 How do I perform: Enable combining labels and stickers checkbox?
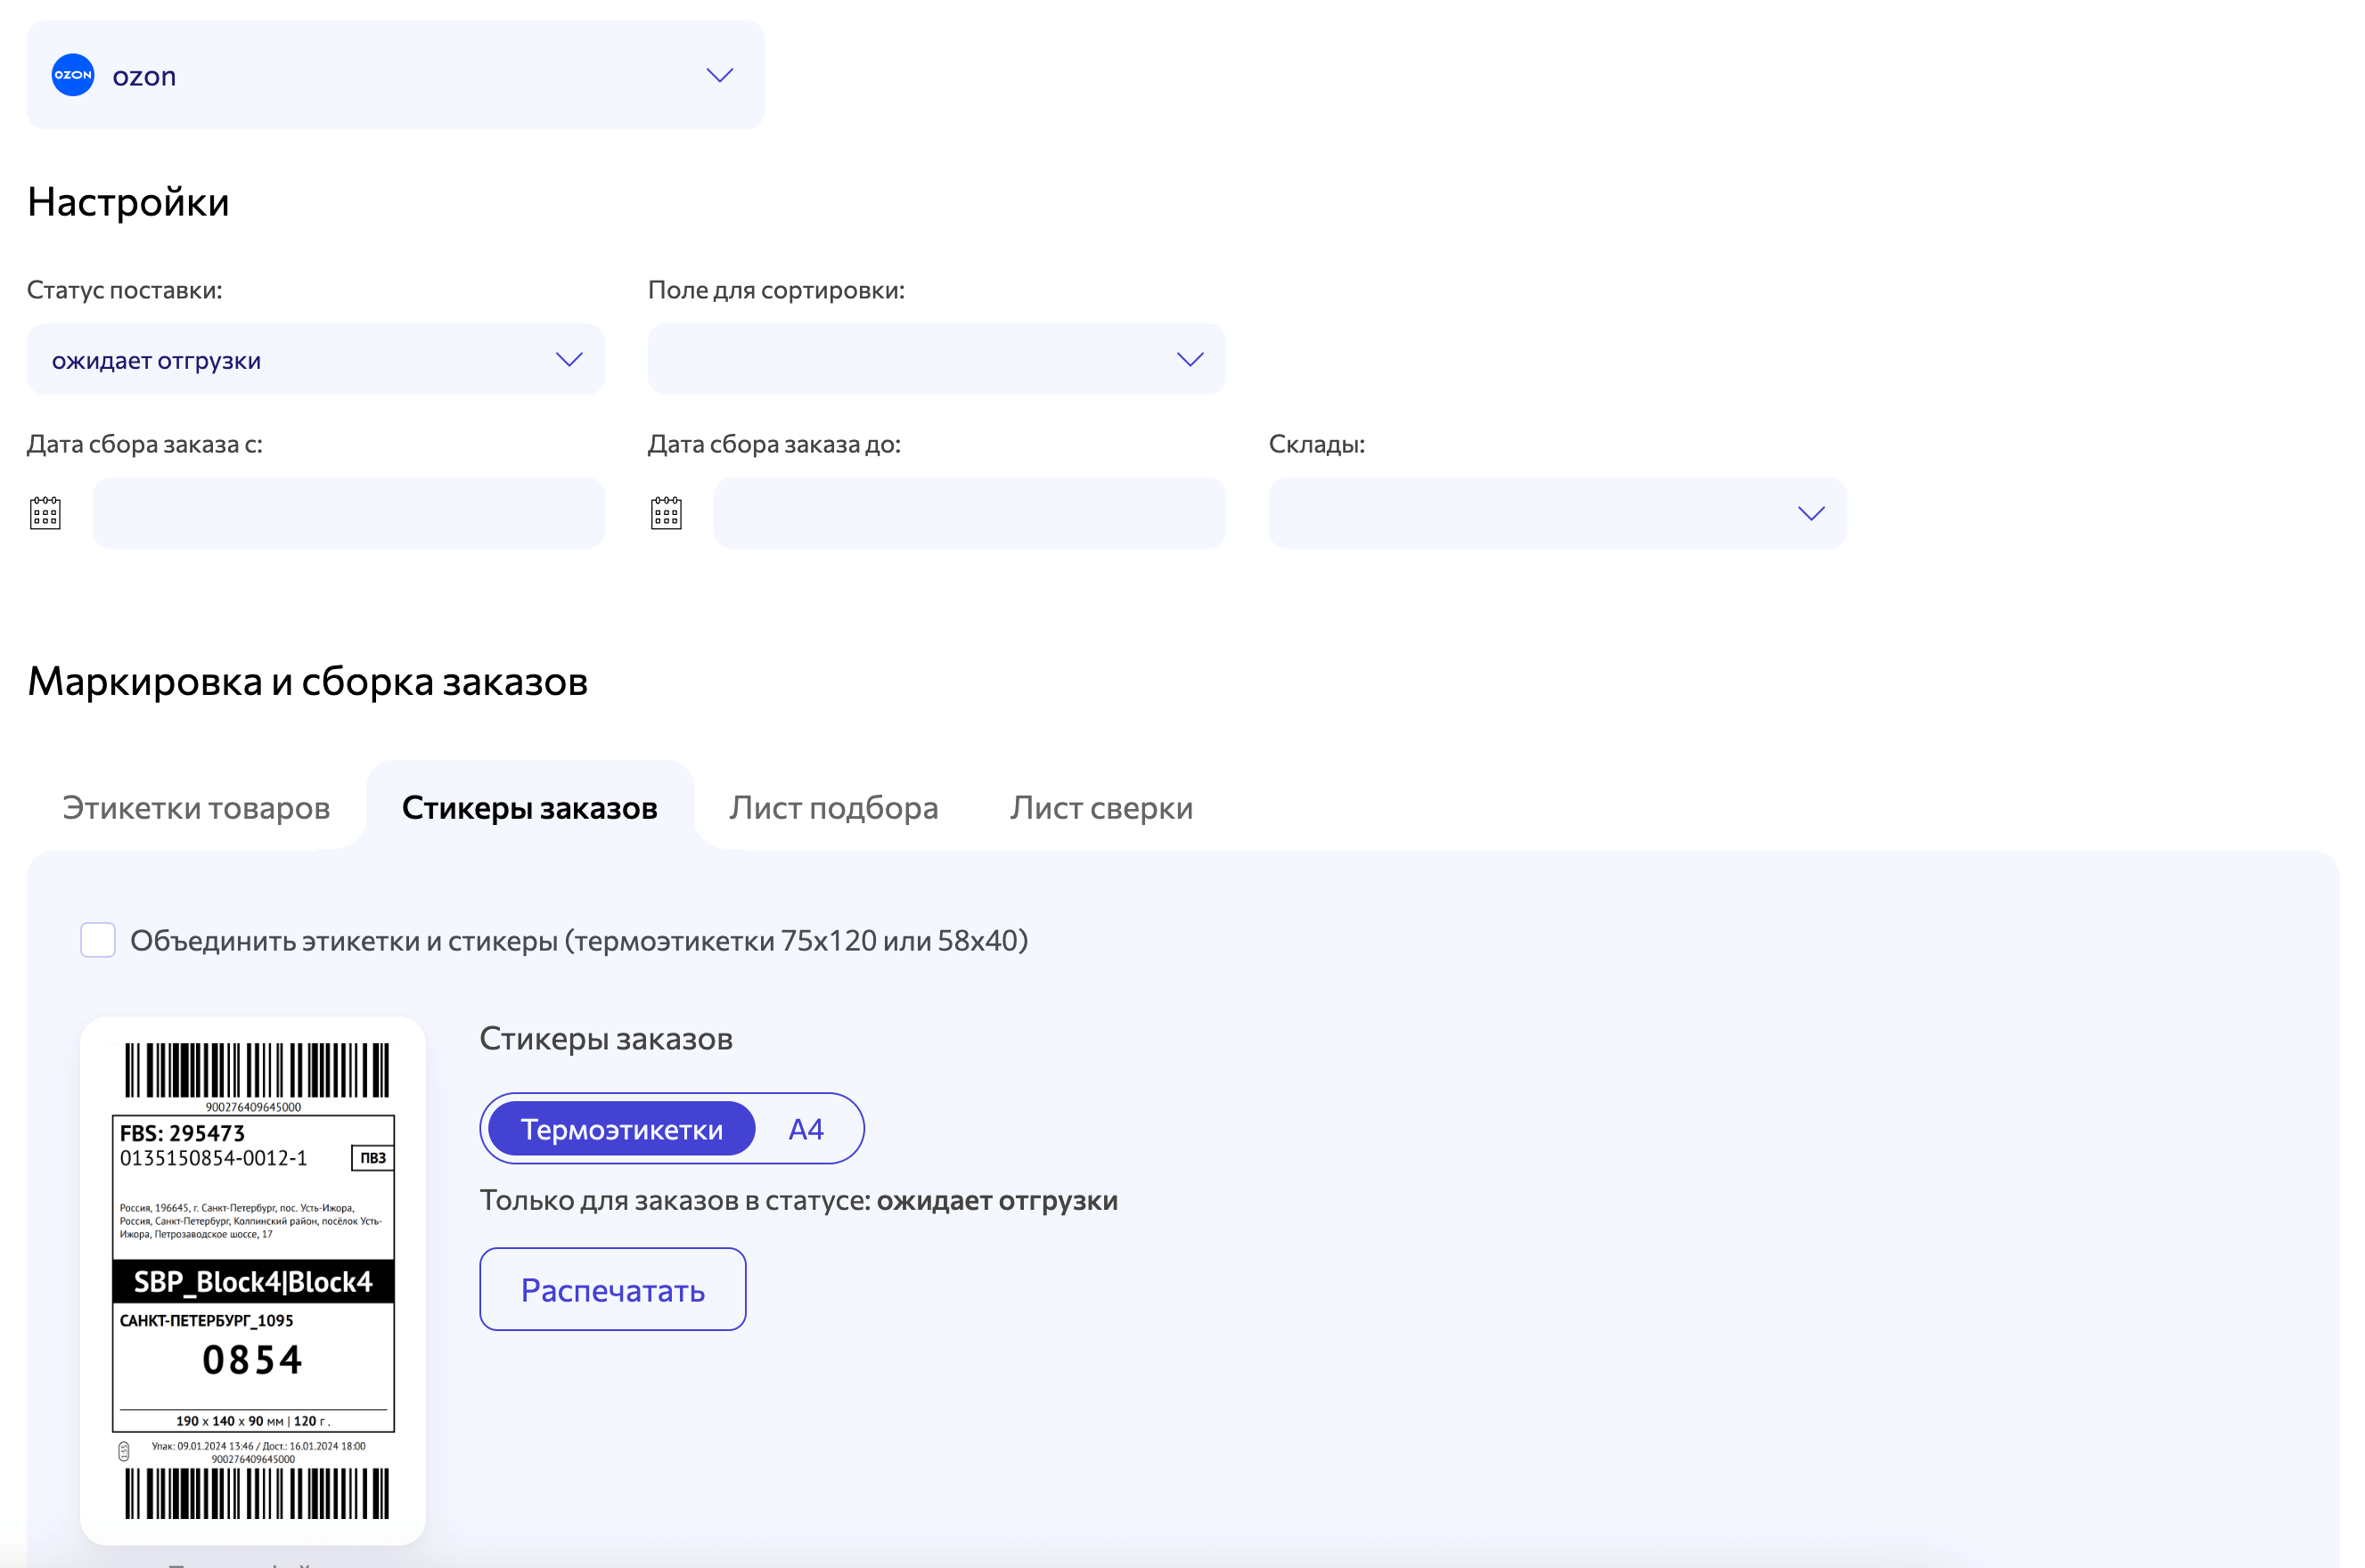point(98,940)
